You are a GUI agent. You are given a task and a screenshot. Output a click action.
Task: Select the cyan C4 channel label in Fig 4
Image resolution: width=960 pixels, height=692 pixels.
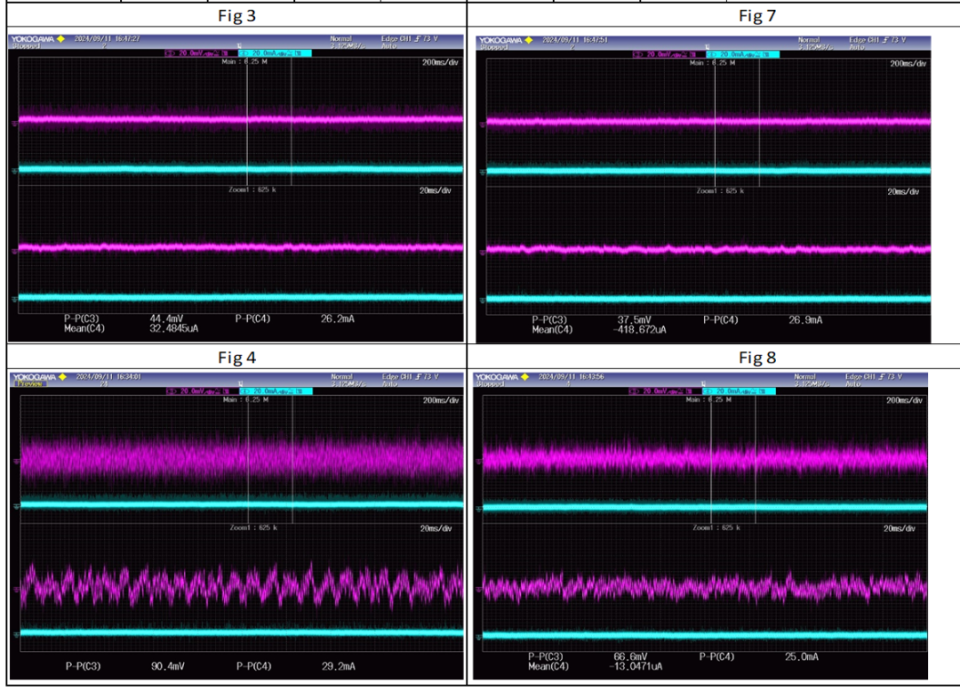pos(276,391)
